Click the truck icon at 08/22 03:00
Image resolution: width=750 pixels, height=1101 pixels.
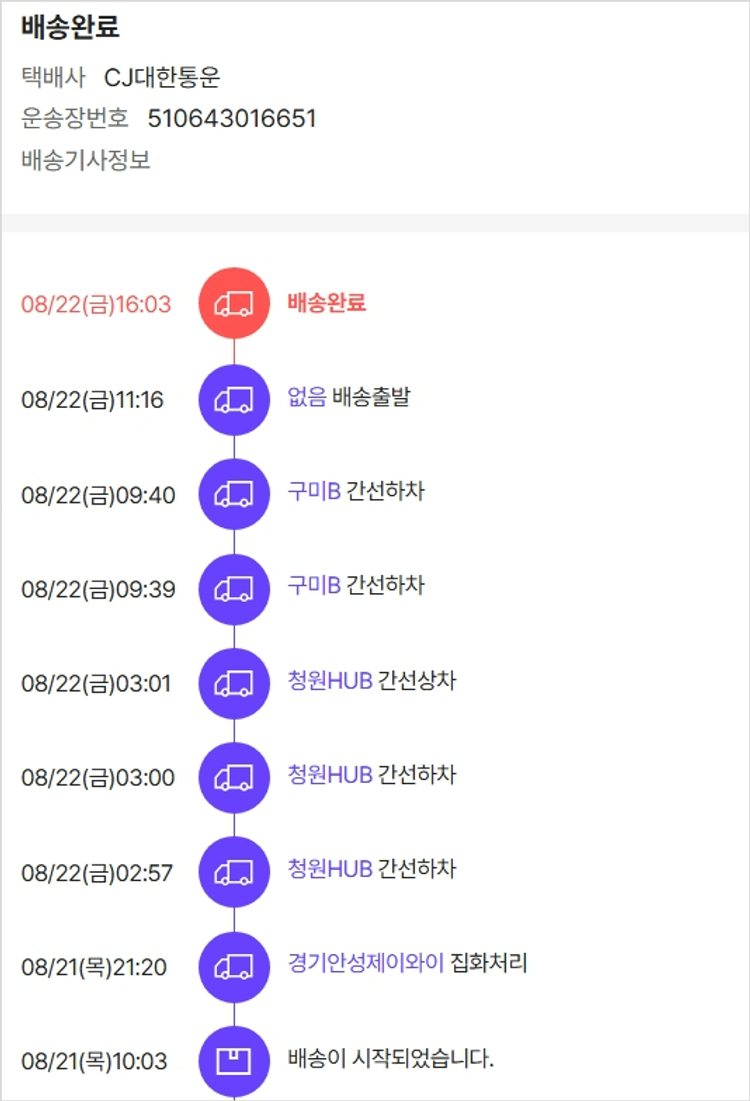234,777
